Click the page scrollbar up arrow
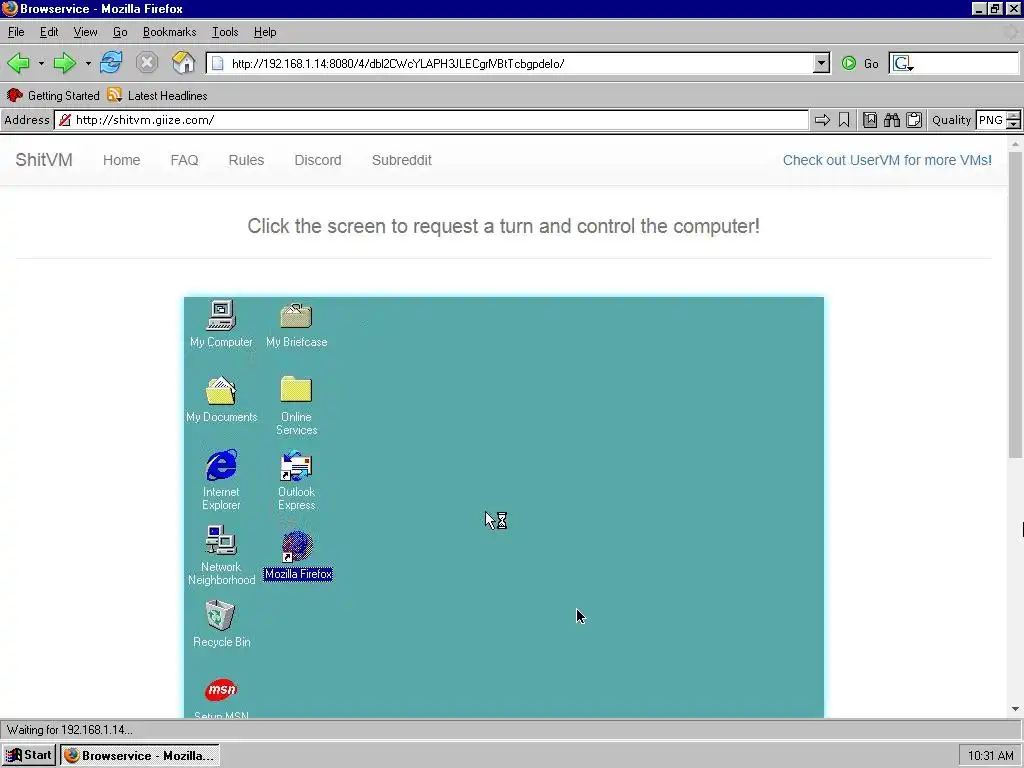This screenshot has width=1024, height=768. click(1016, 144)
